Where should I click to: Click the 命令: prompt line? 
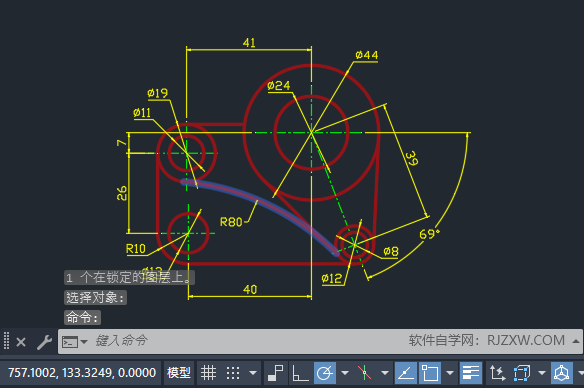(82, 318)
